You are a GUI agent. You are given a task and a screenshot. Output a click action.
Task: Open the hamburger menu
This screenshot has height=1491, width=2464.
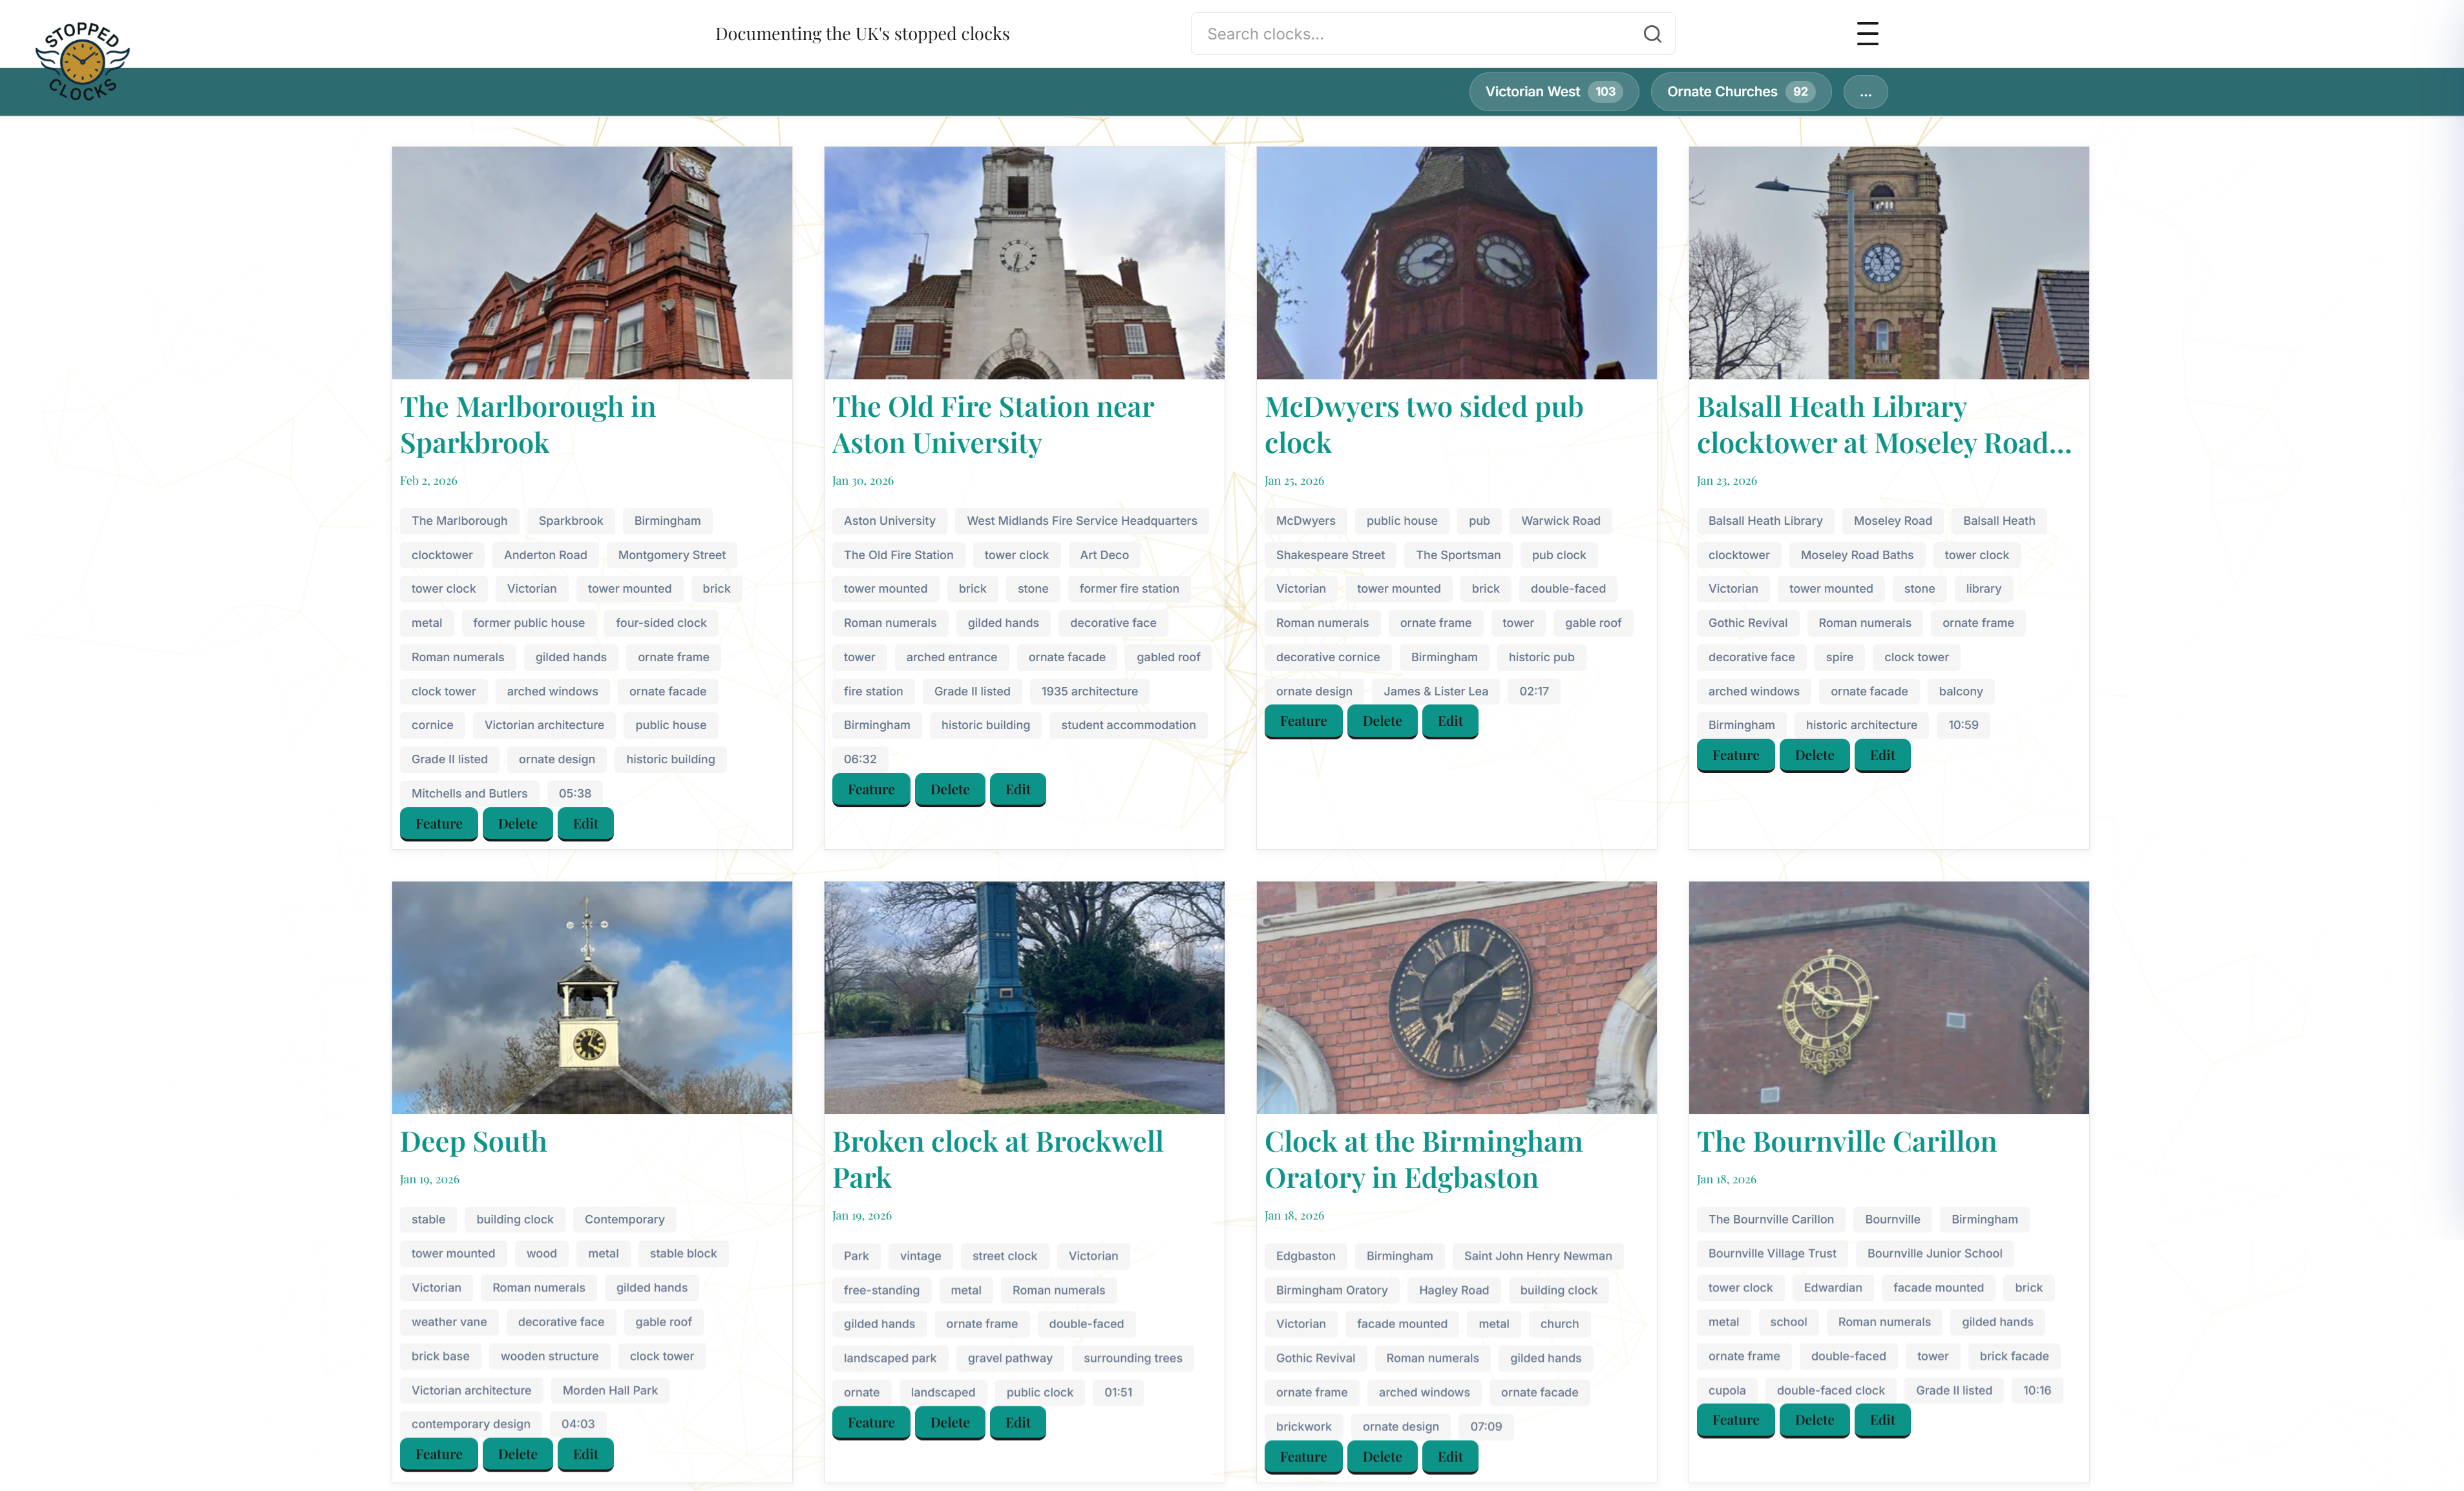(x=1866, y=33)
